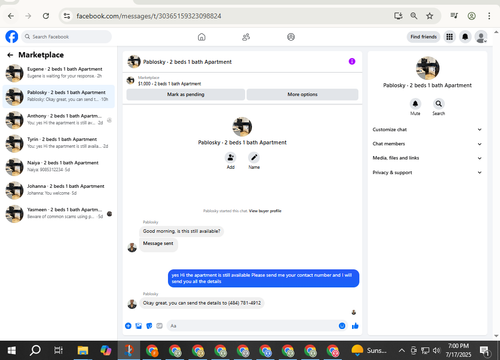Choose a GIF in the composer
Screen dimensions: 500x360
point(159,326)
